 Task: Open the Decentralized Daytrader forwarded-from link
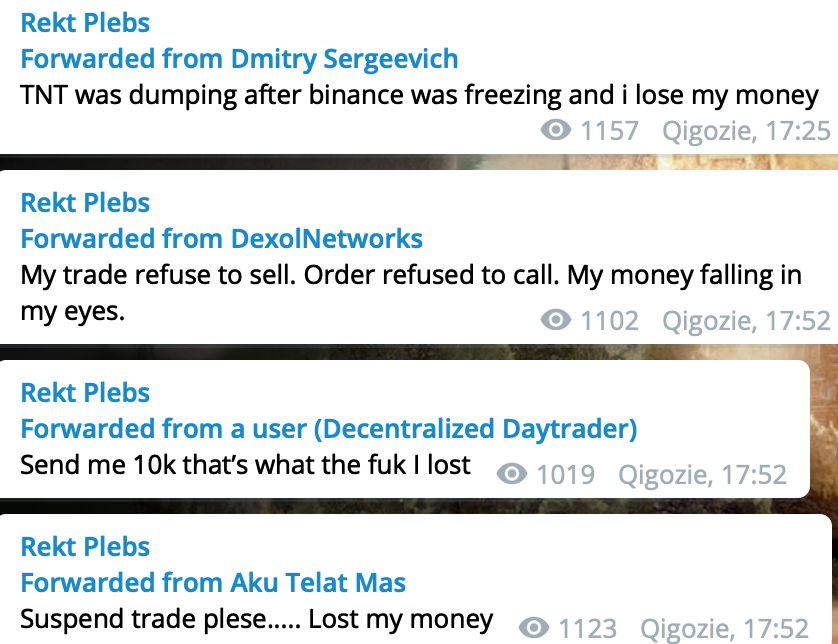click(329, 429)
